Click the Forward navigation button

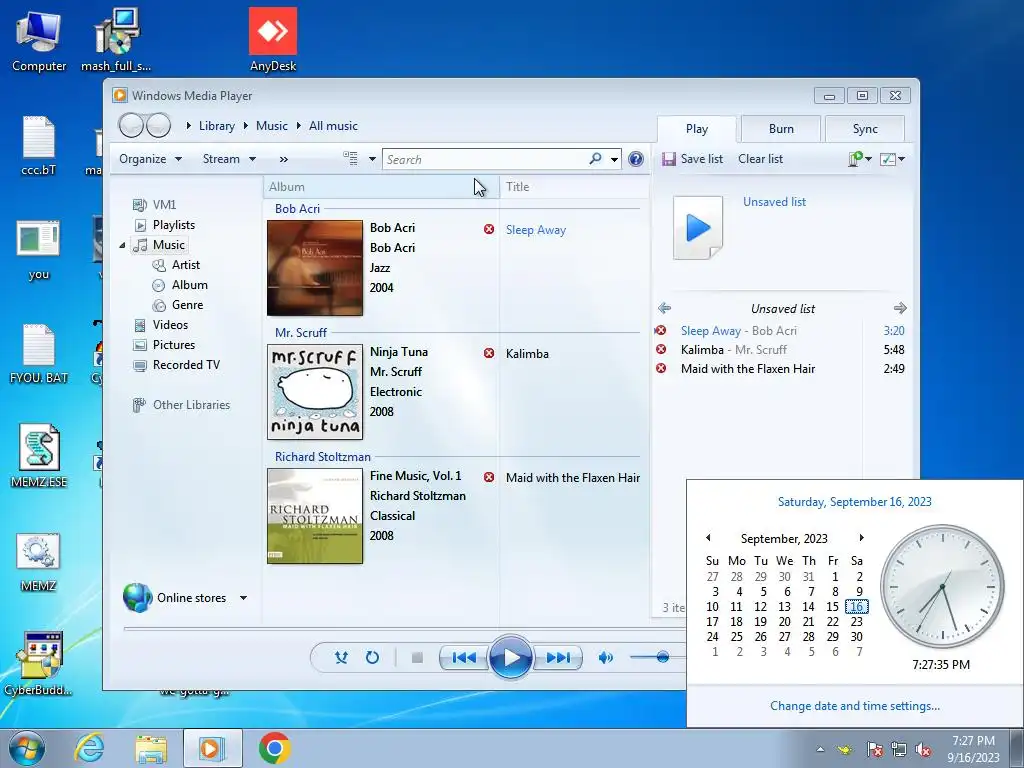159,125
